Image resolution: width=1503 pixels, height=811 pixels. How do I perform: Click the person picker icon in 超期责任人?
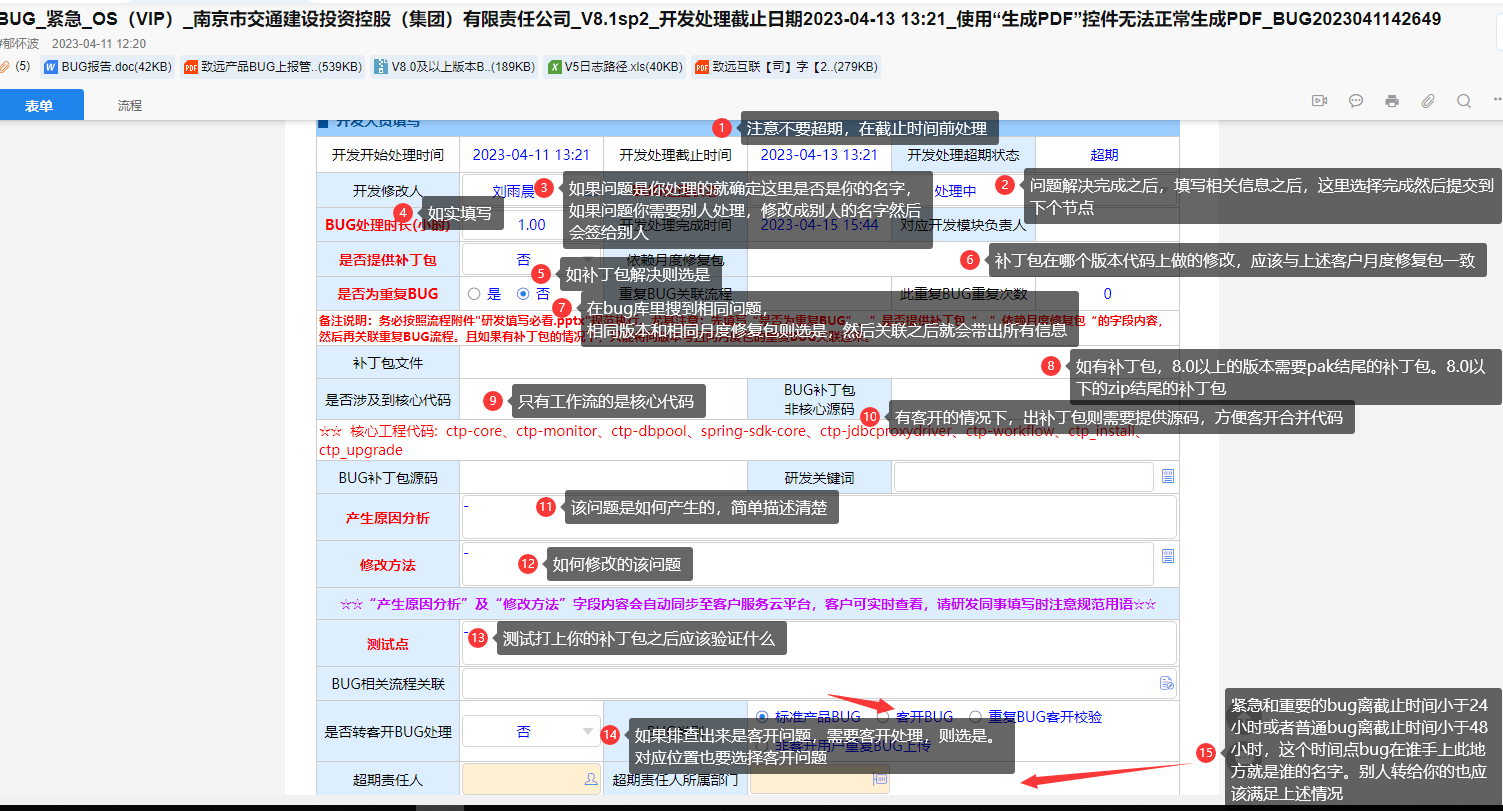(591, 778)
